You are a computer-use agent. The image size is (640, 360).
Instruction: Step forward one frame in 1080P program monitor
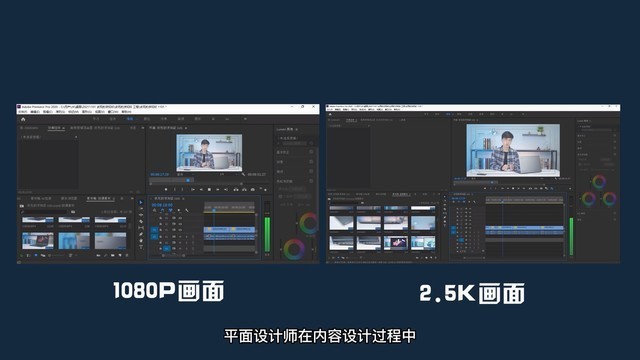click(218, 189)
